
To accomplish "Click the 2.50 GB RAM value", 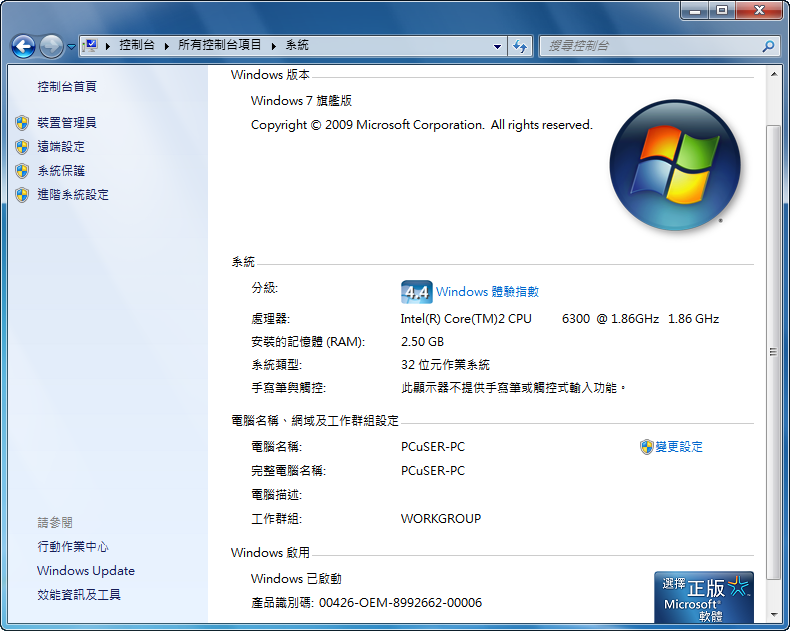I will [x=422, y=342].
